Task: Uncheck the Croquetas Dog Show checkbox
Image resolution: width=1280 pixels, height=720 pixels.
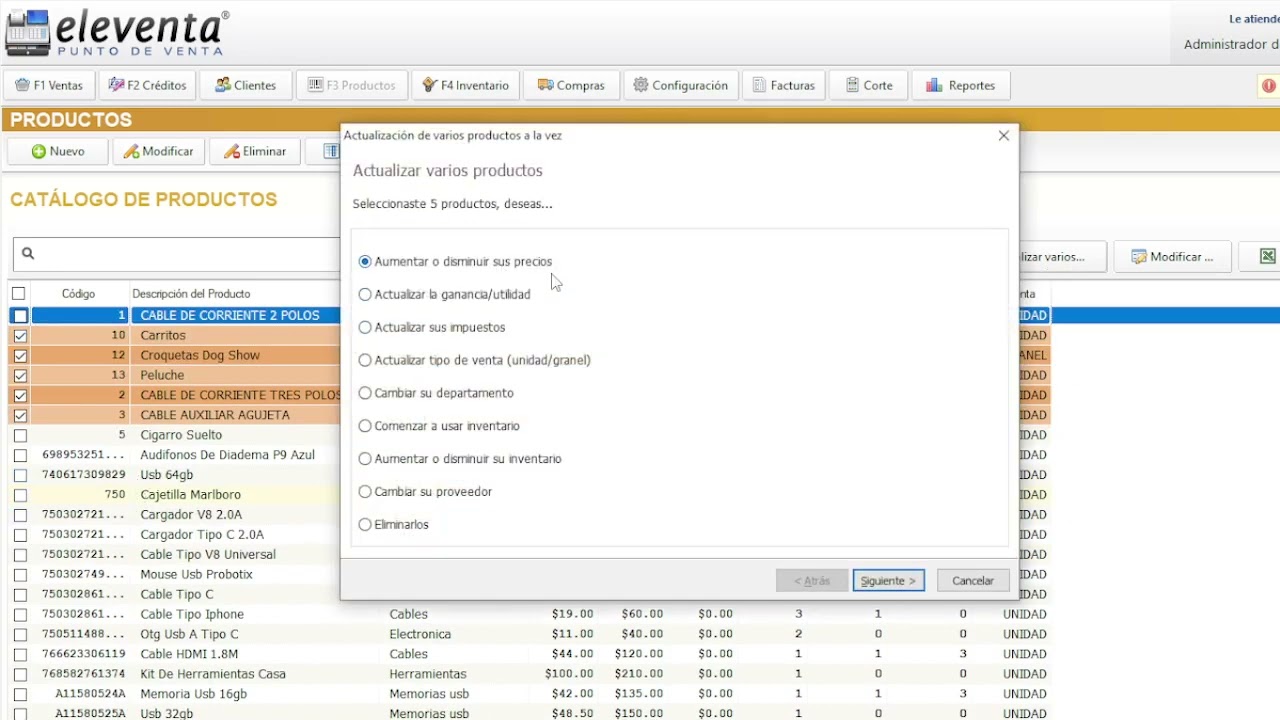Action: point(20,356)
